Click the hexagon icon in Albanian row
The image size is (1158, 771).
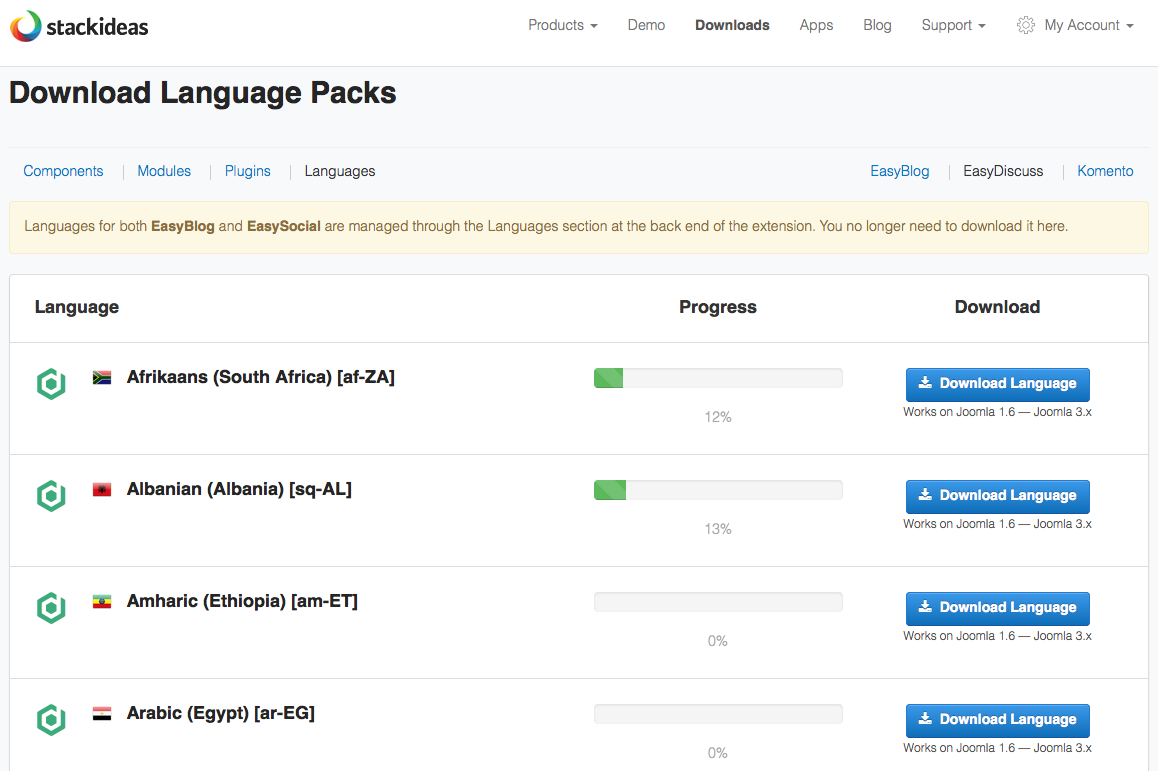click(51, 496)
